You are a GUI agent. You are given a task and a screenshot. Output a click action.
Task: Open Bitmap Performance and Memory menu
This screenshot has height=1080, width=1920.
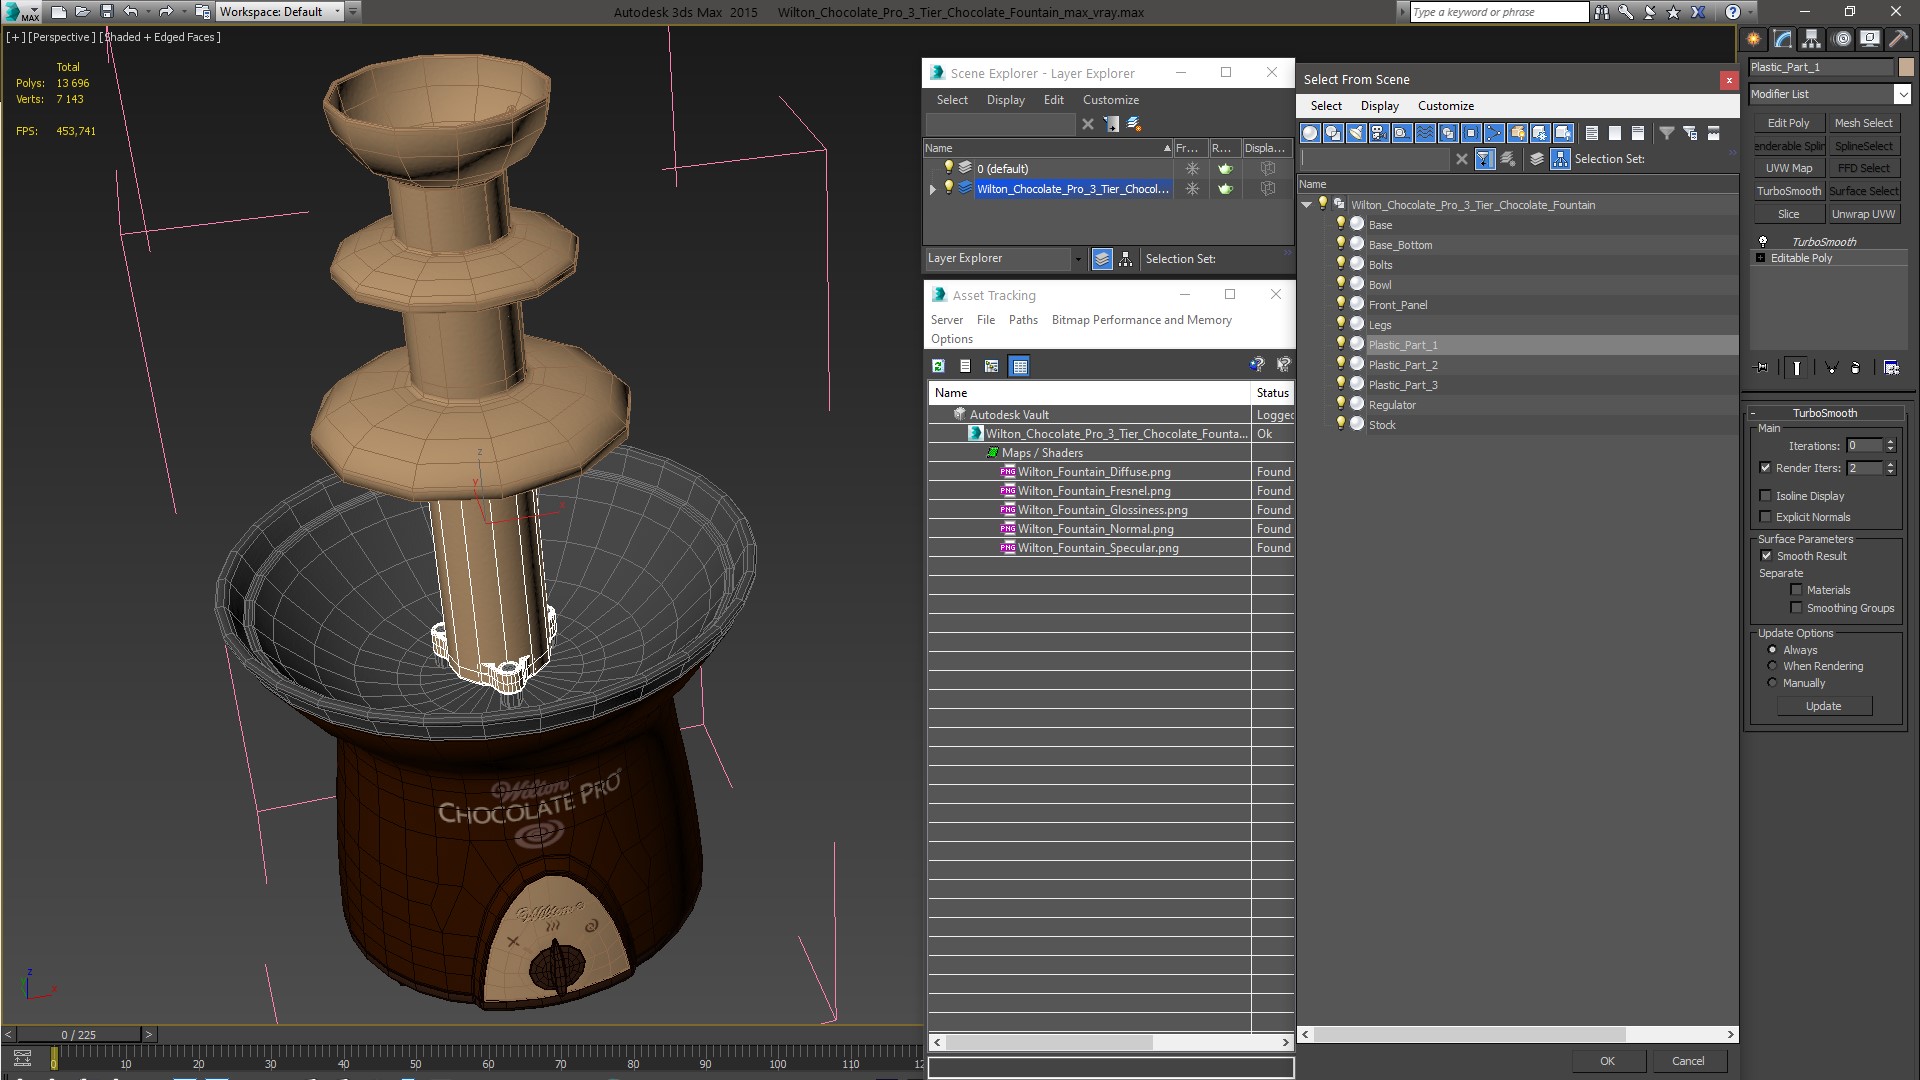coord(1141,320)
